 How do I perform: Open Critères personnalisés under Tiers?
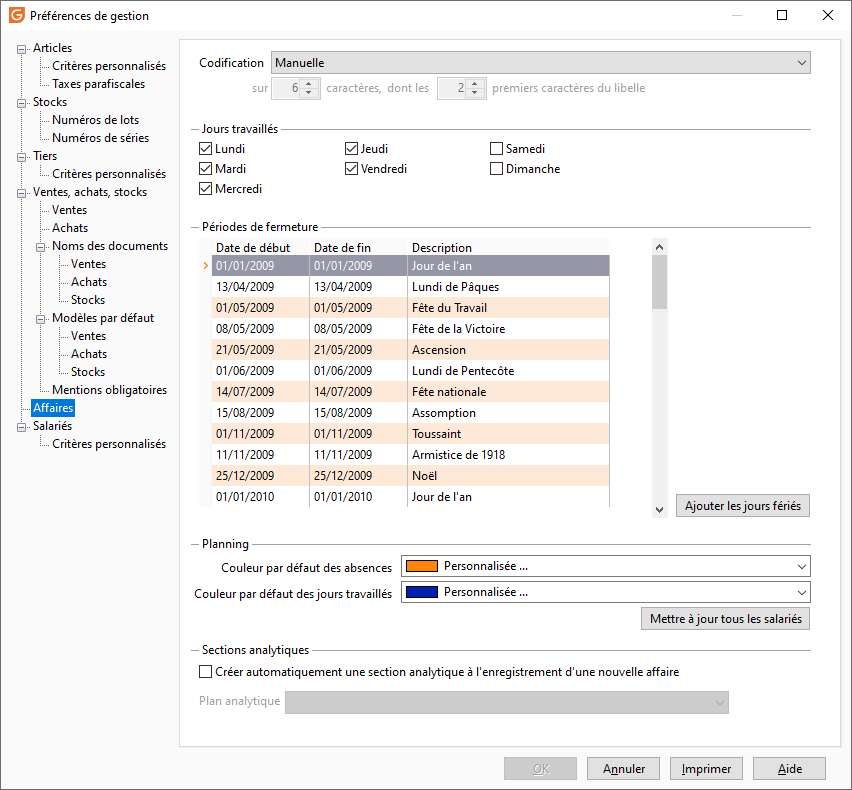(109, 173)
